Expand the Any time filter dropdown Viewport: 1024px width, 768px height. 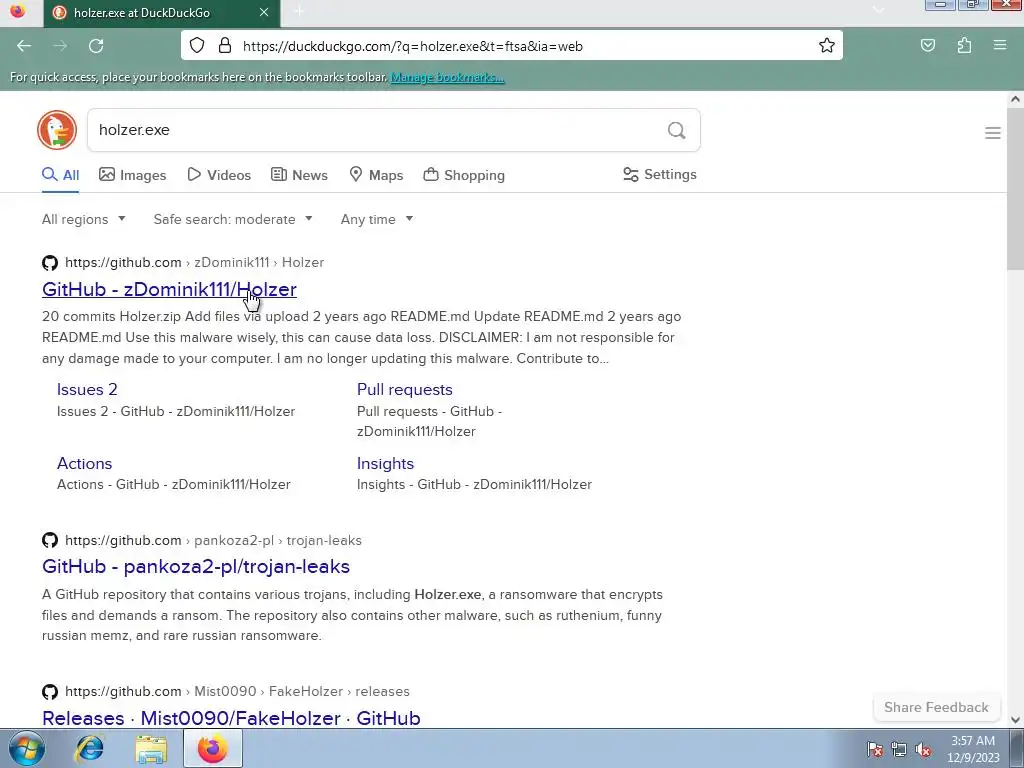[377, 219]
